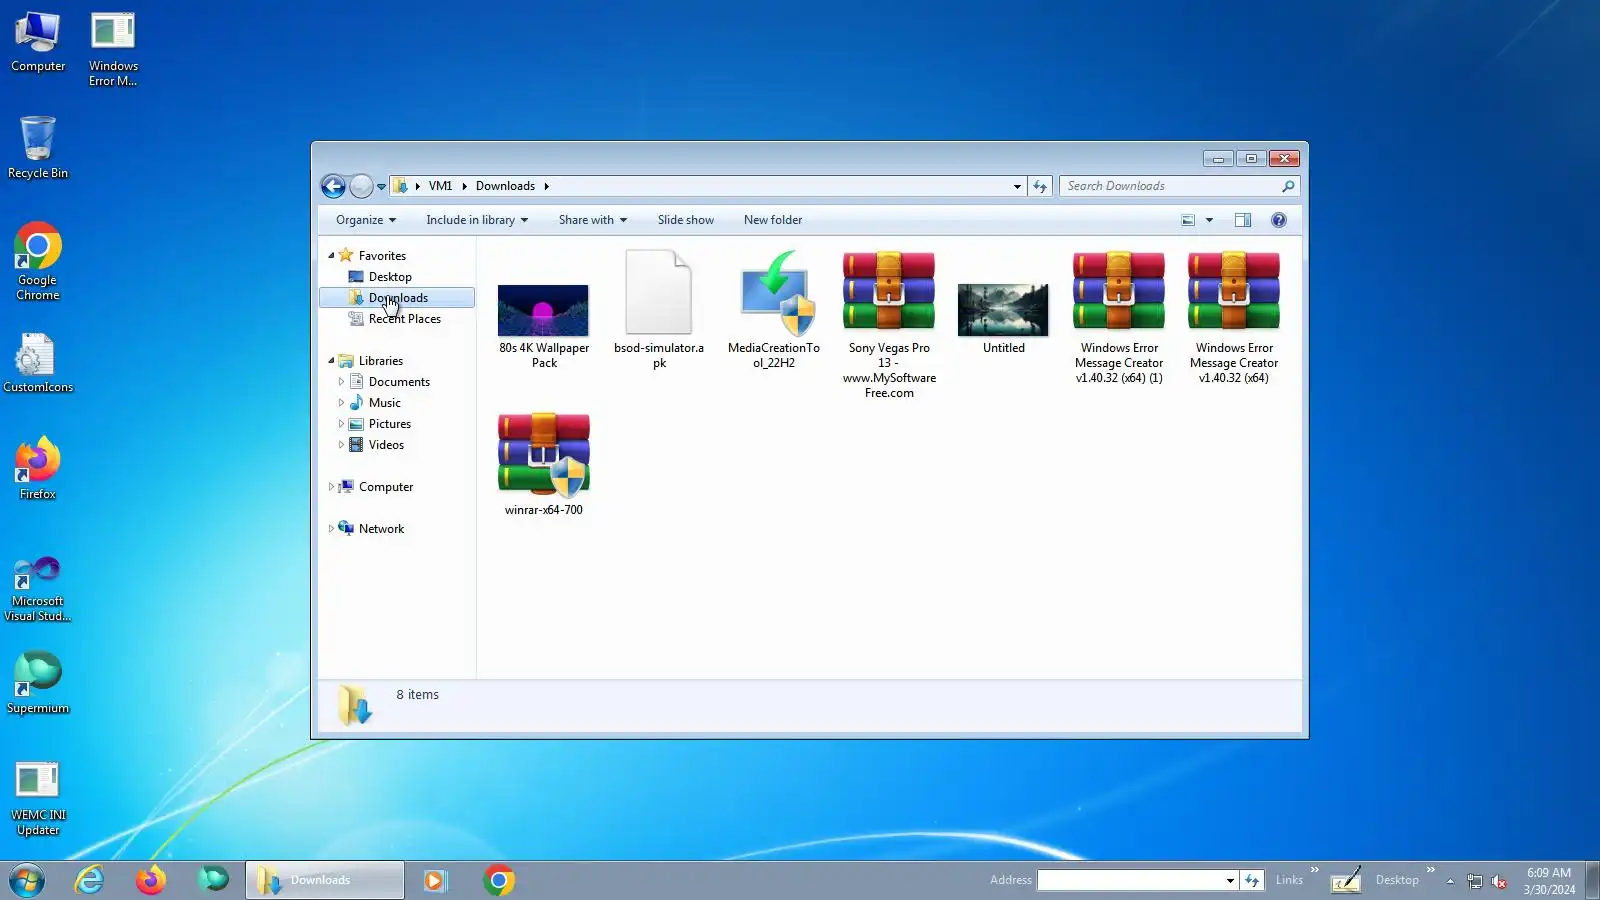Screen dimensions: 1600x900
Task: Collapse the Favorites tree group
Action: point(331,256)
